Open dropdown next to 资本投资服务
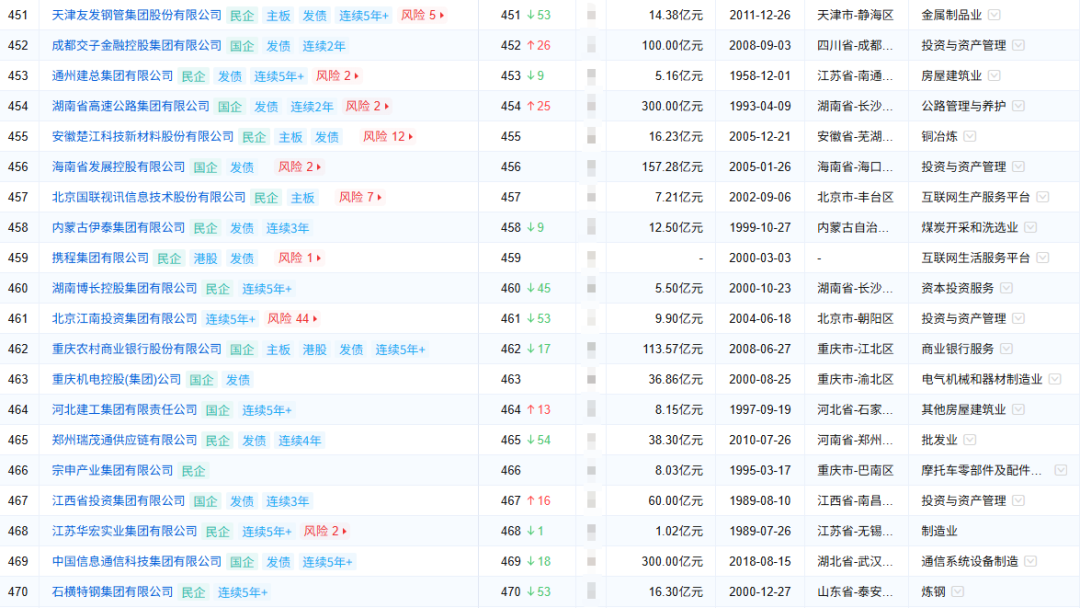 coord(1006,288)
